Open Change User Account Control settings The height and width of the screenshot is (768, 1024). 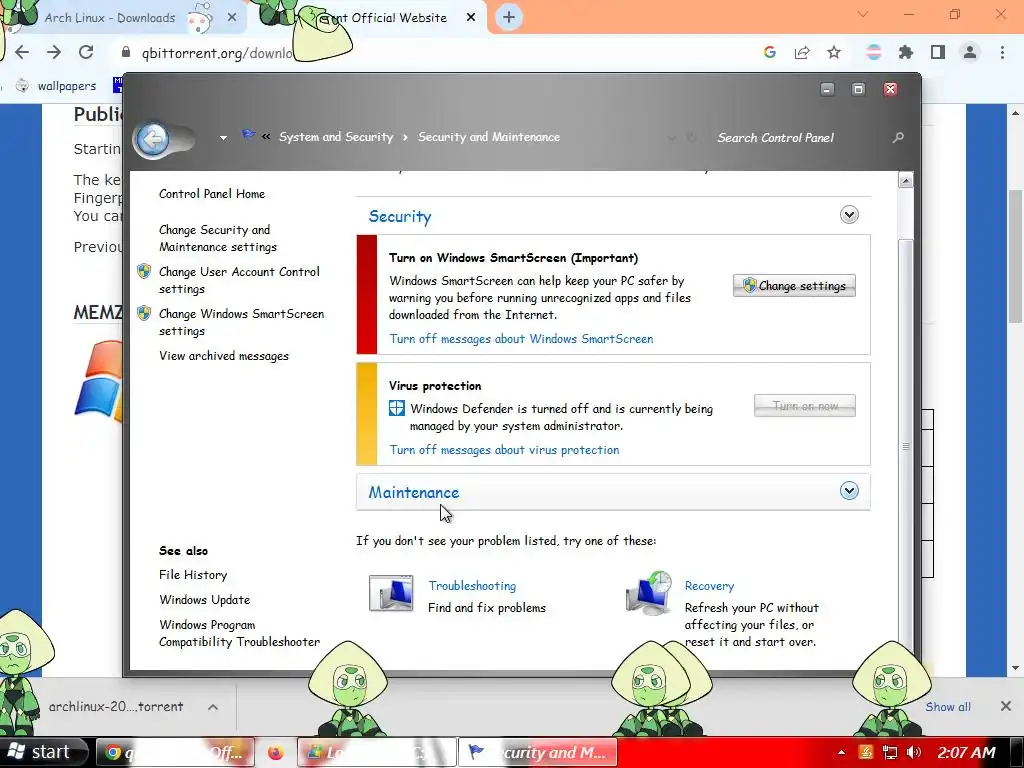(x=239, y=280)
